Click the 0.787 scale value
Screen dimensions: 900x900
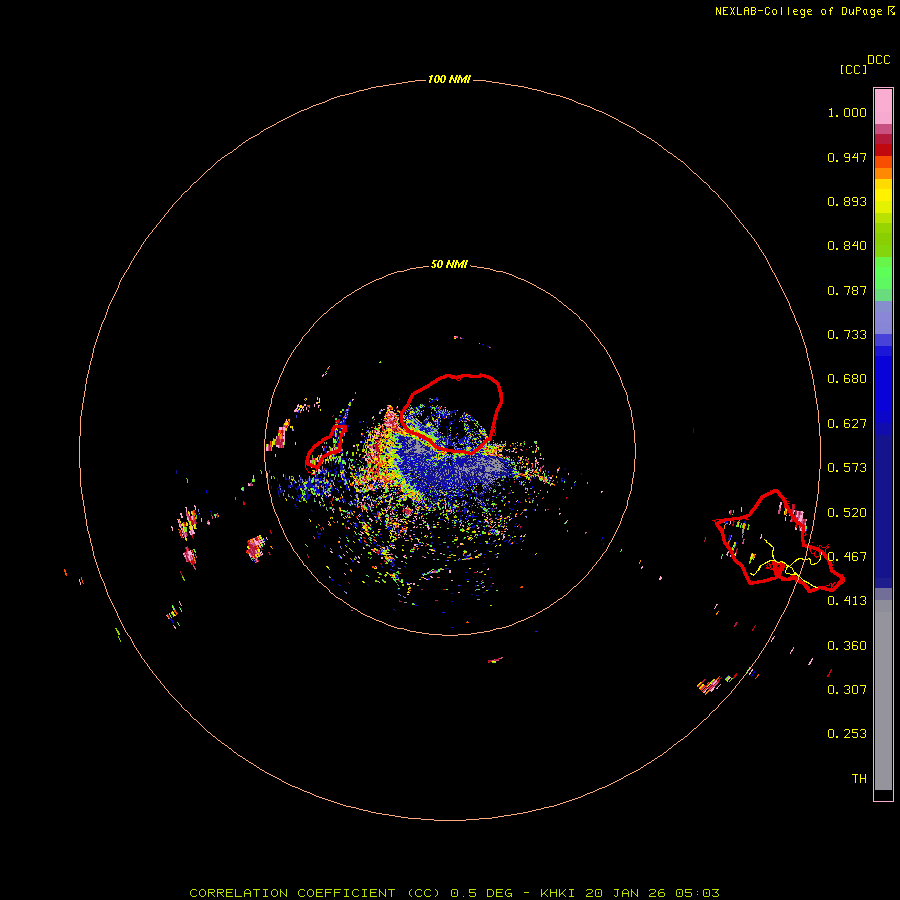(x=847, y=290)
